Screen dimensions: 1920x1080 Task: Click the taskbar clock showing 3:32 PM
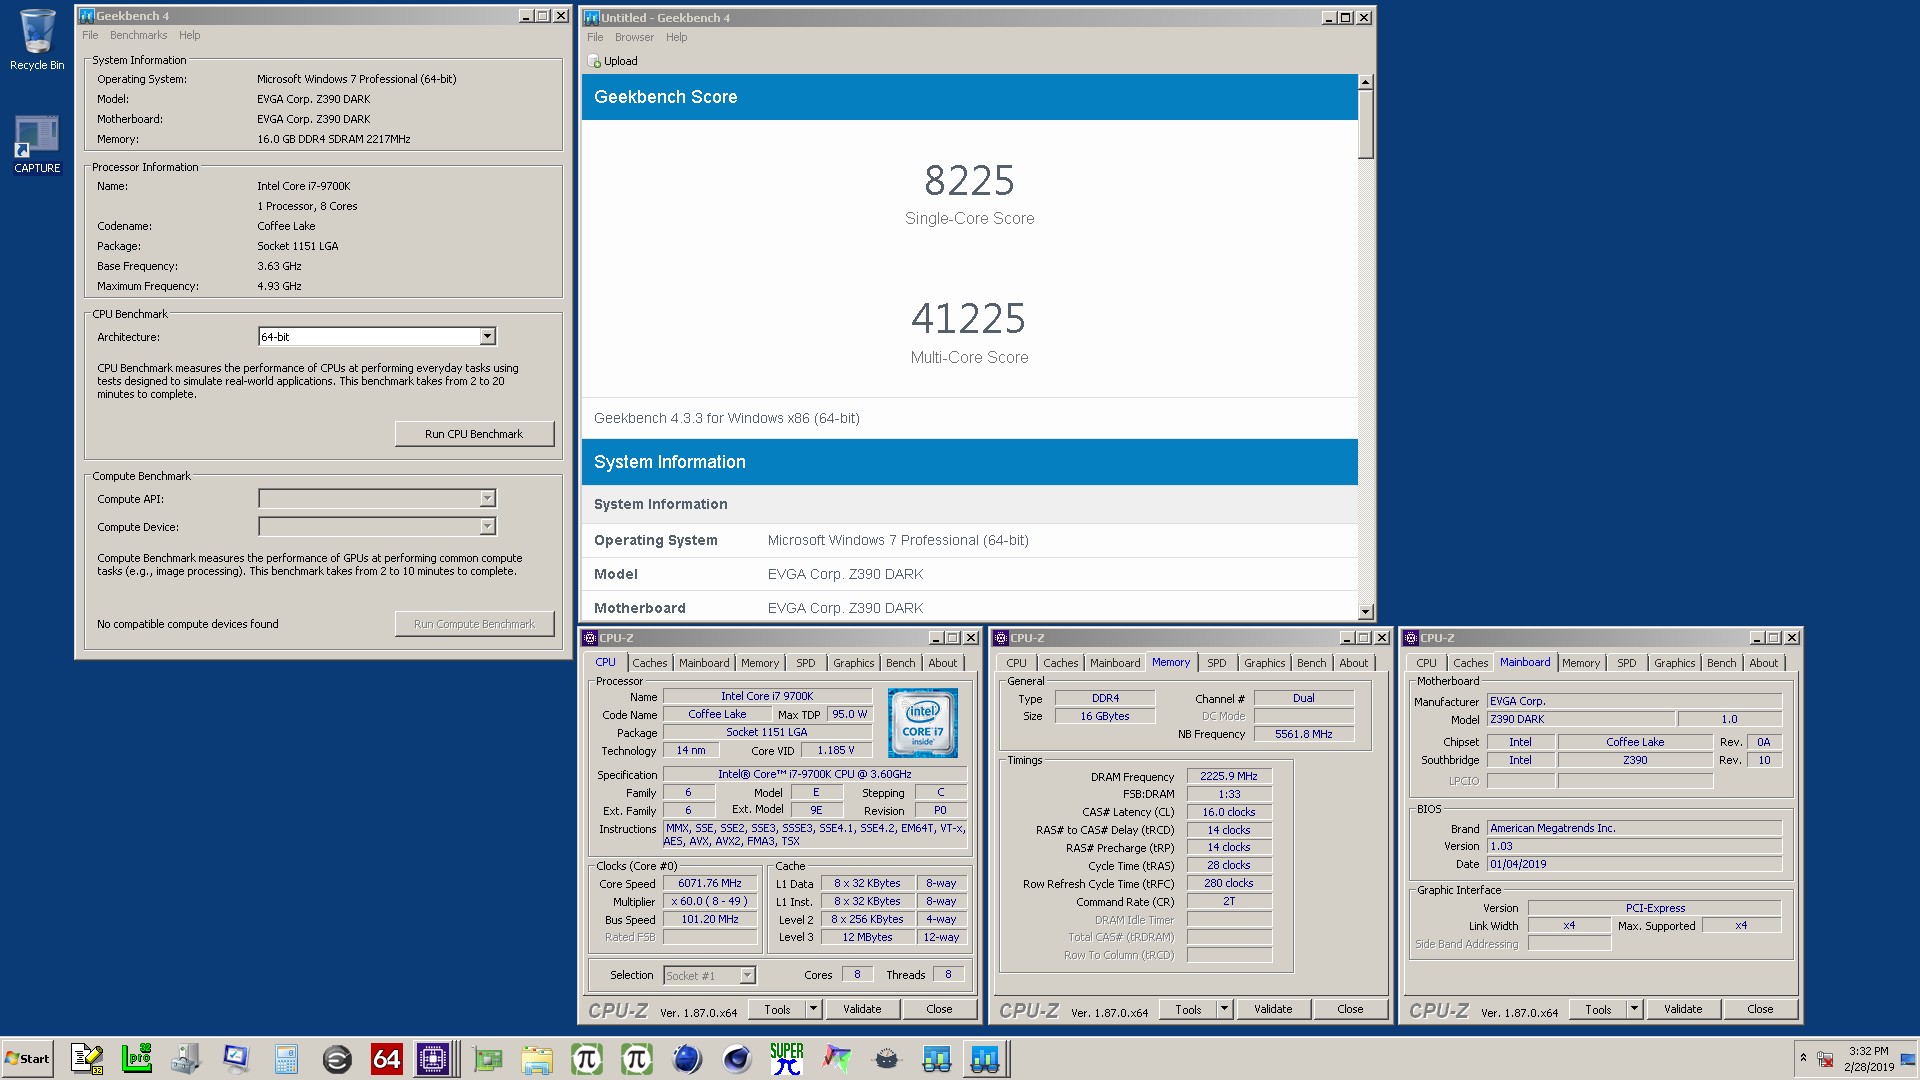1868,1059
